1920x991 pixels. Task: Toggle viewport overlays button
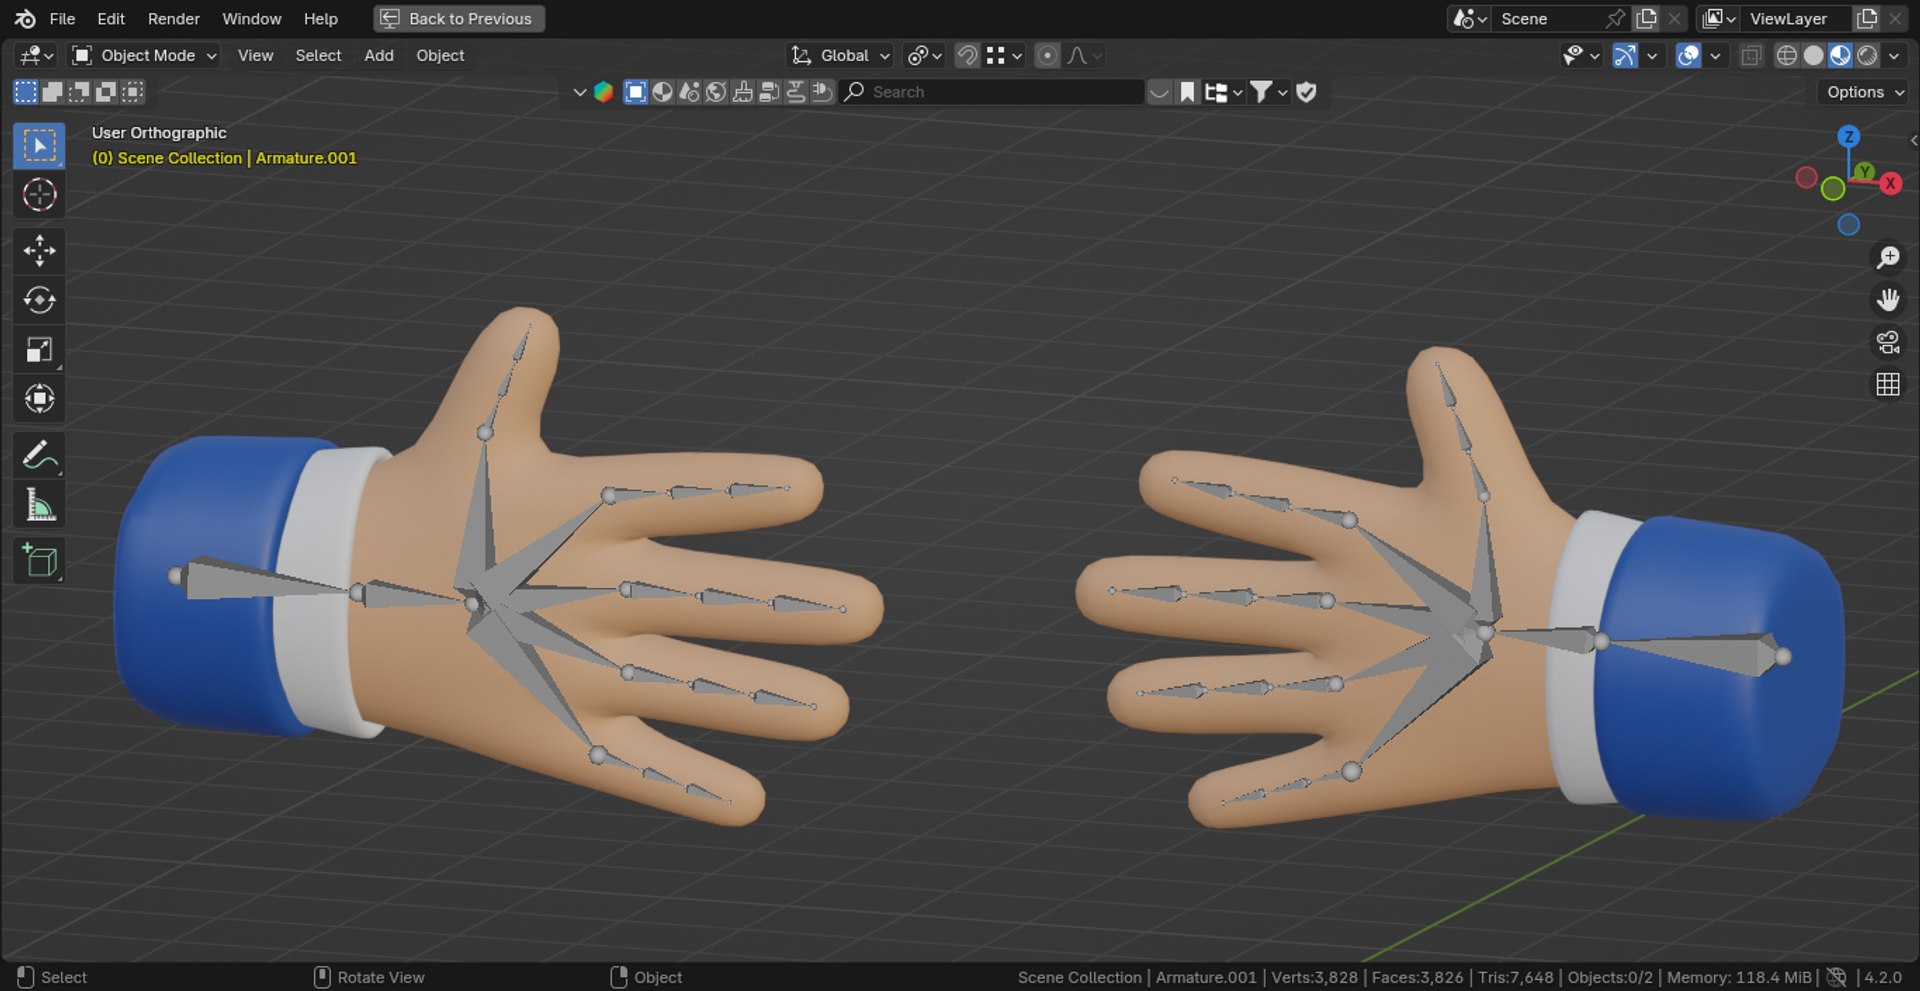(x=1688, y=56)
